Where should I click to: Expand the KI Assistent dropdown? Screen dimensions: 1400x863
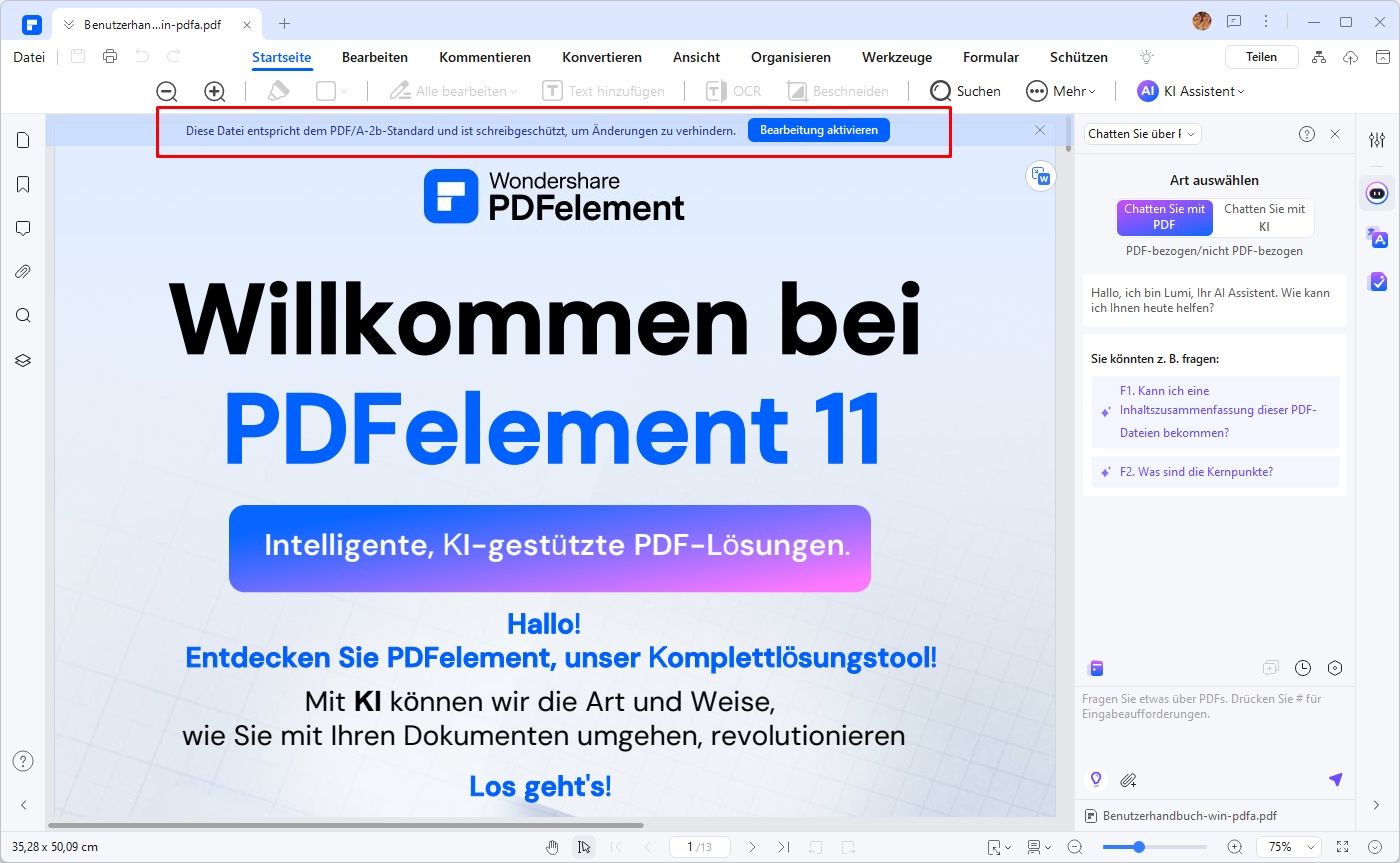[1190, 91]
